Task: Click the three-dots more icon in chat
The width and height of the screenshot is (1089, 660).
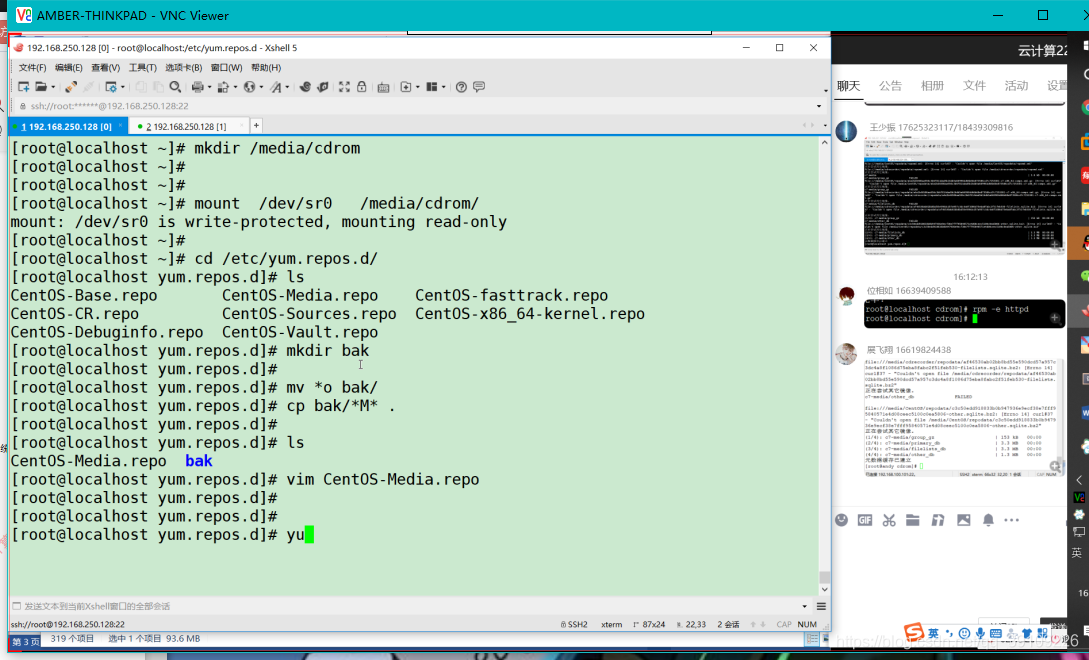Action: click(1012, 520)
